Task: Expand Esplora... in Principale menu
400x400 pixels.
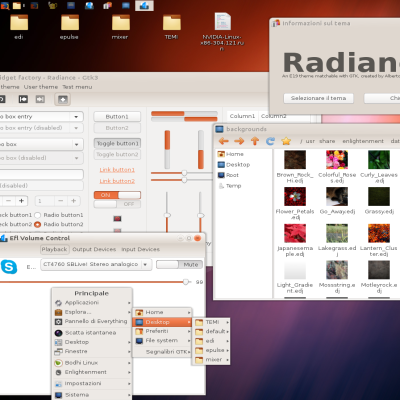Action: 92,312
